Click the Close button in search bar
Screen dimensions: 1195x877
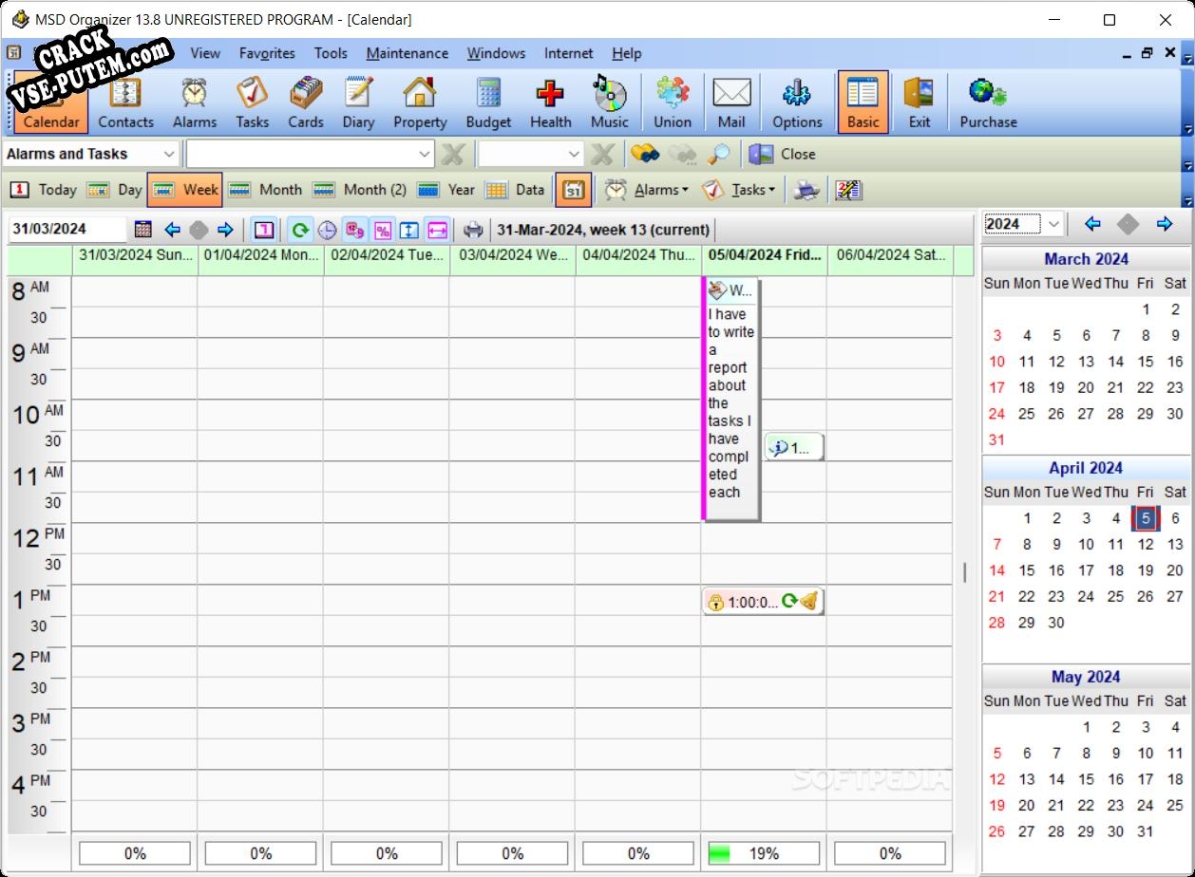783,154
